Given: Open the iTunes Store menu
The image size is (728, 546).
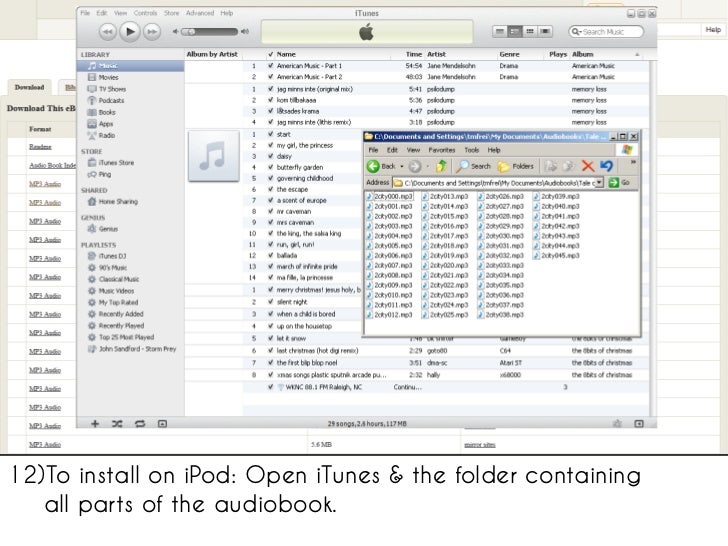Looking at the screenshot, I should (171, 13).
